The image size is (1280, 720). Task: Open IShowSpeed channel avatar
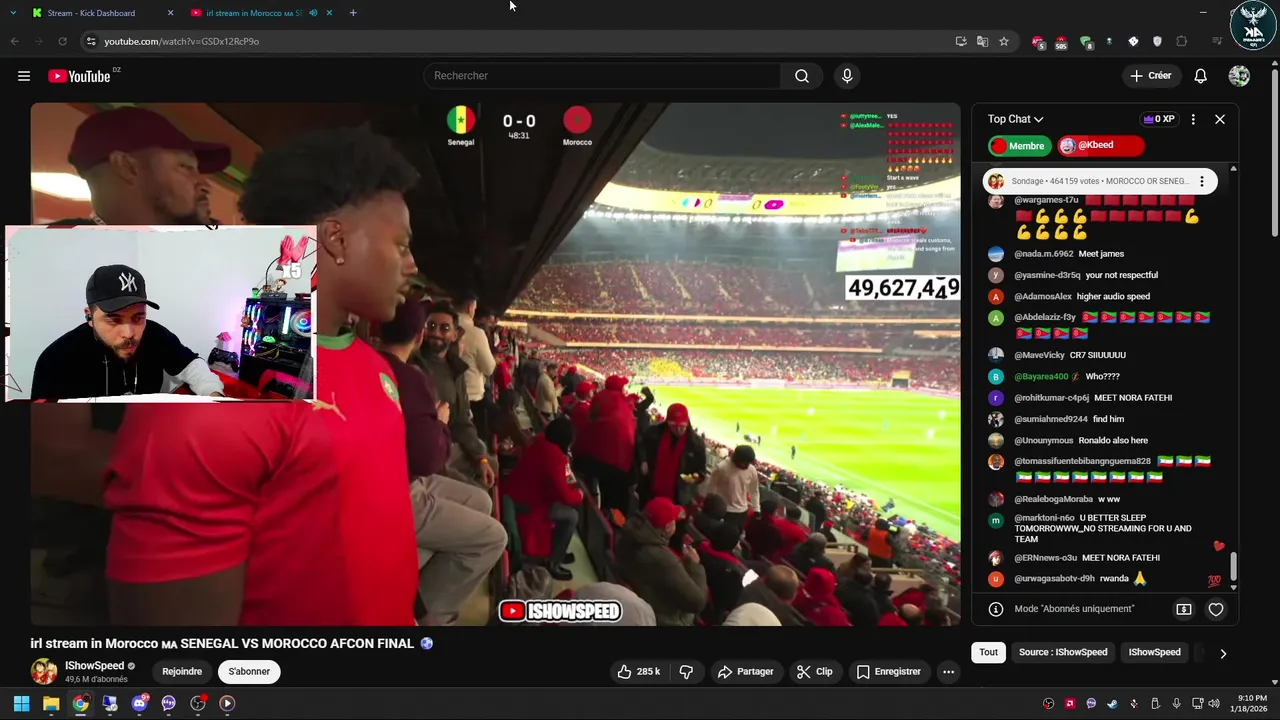44,671
